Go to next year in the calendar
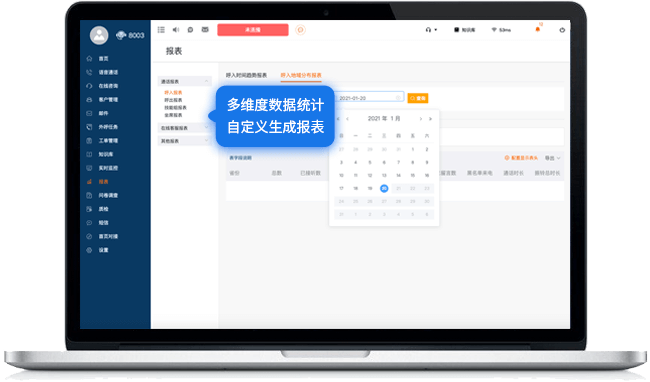This screenshot has width=650, height=382. click(430, 119)
